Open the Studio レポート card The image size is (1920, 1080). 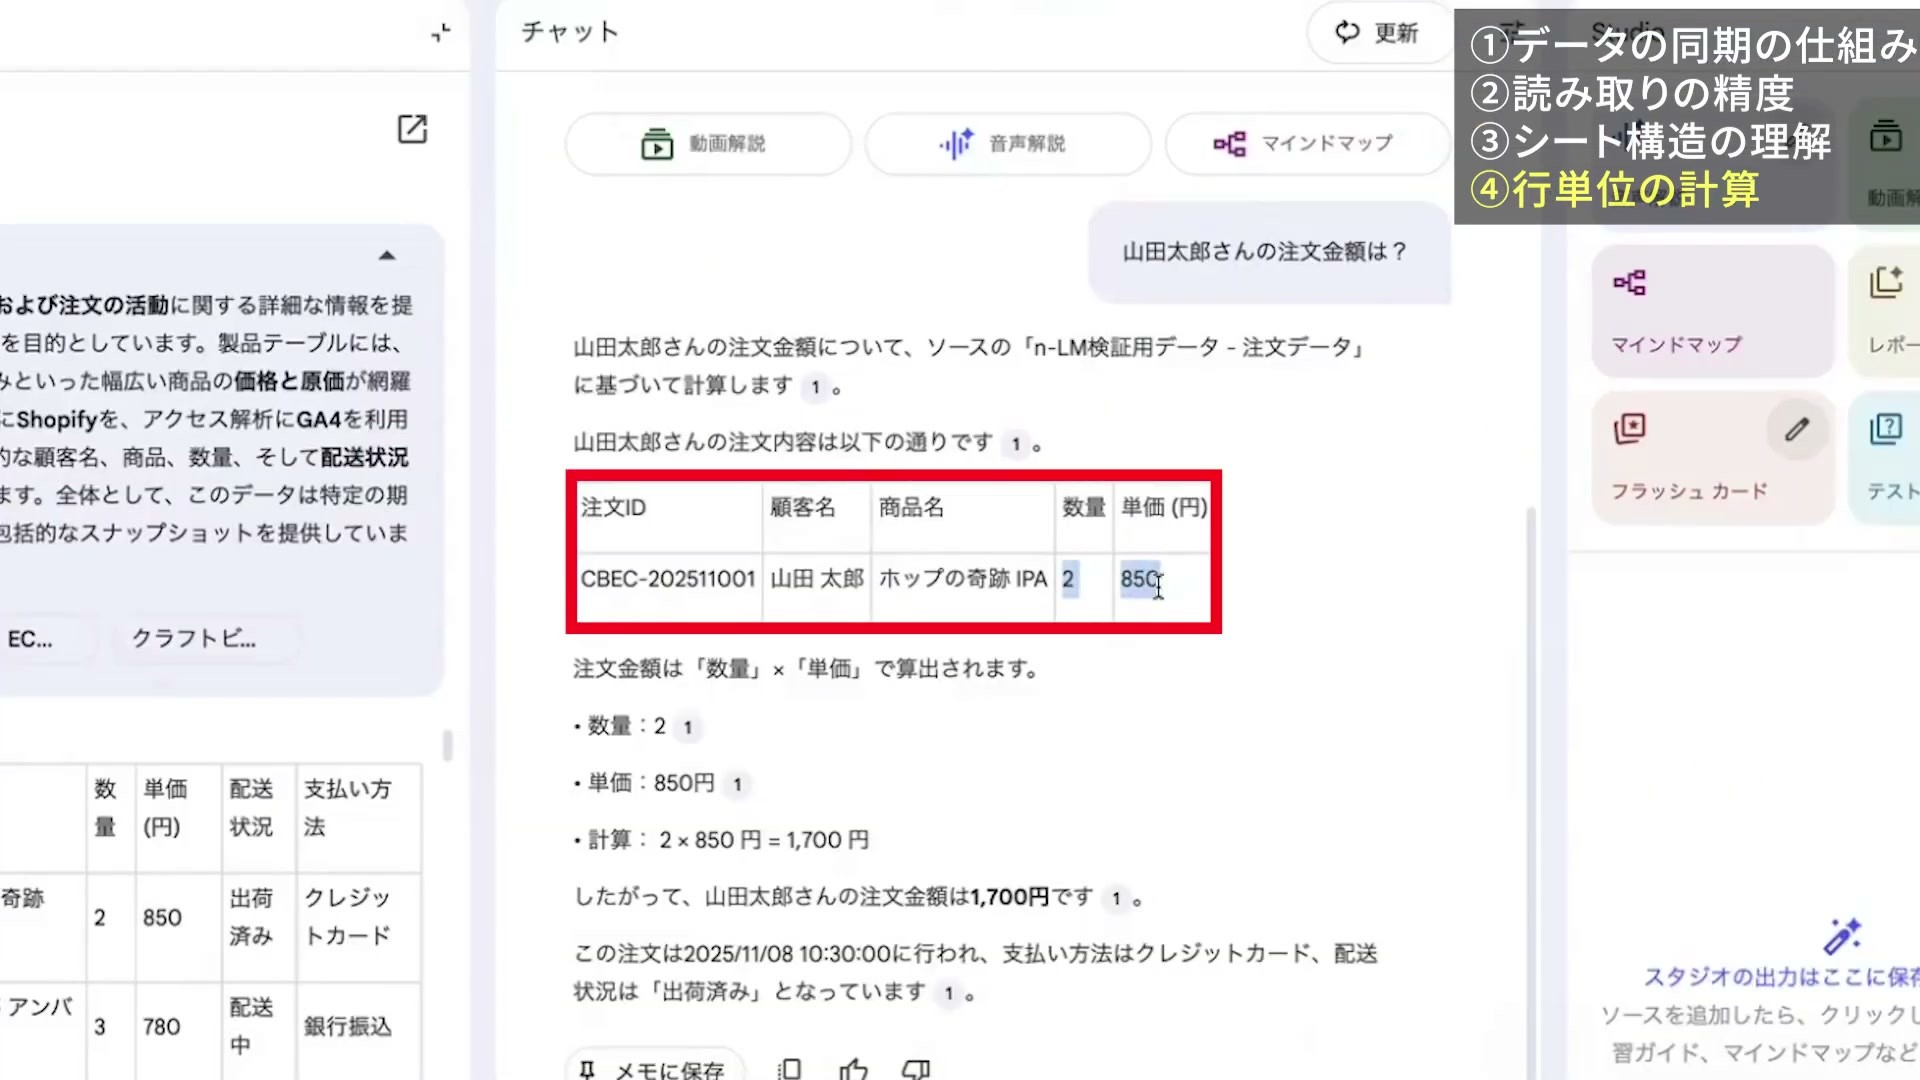pos(1885,312)
